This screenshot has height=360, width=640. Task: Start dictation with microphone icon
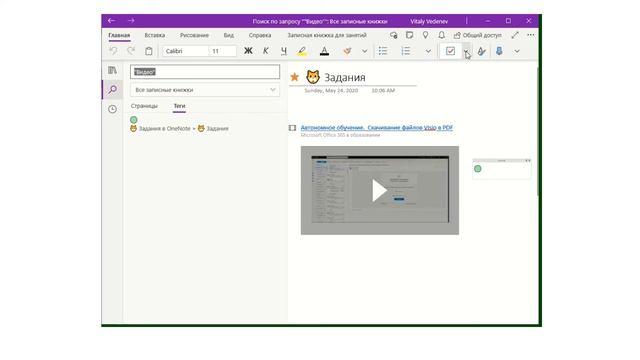click(499, 51)
